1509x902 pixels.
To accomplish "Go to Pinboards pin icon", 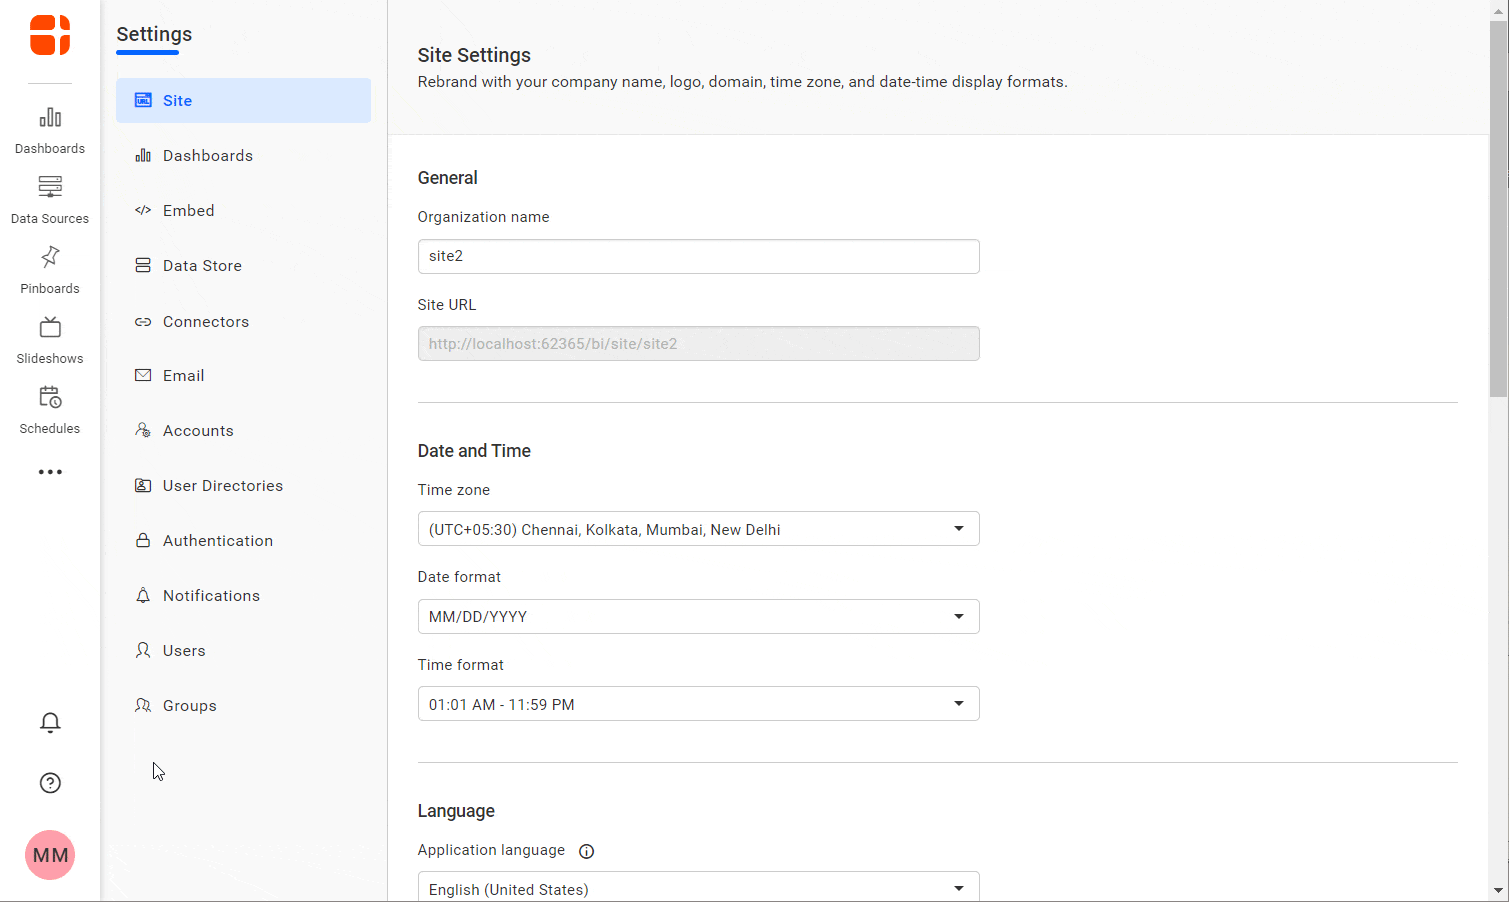I will coord(50,257).
